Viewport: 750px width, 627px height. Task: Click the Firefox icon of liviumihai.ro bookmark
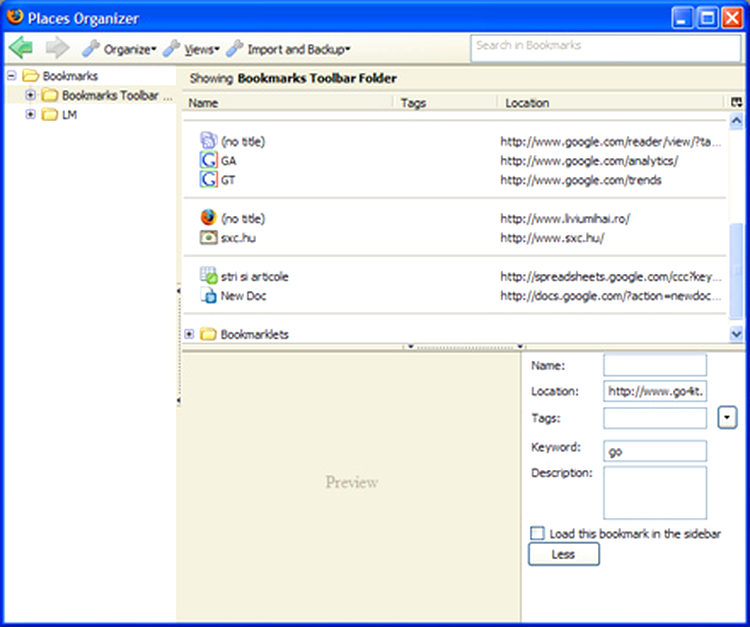pyautogui.click(x=208, y=218)
